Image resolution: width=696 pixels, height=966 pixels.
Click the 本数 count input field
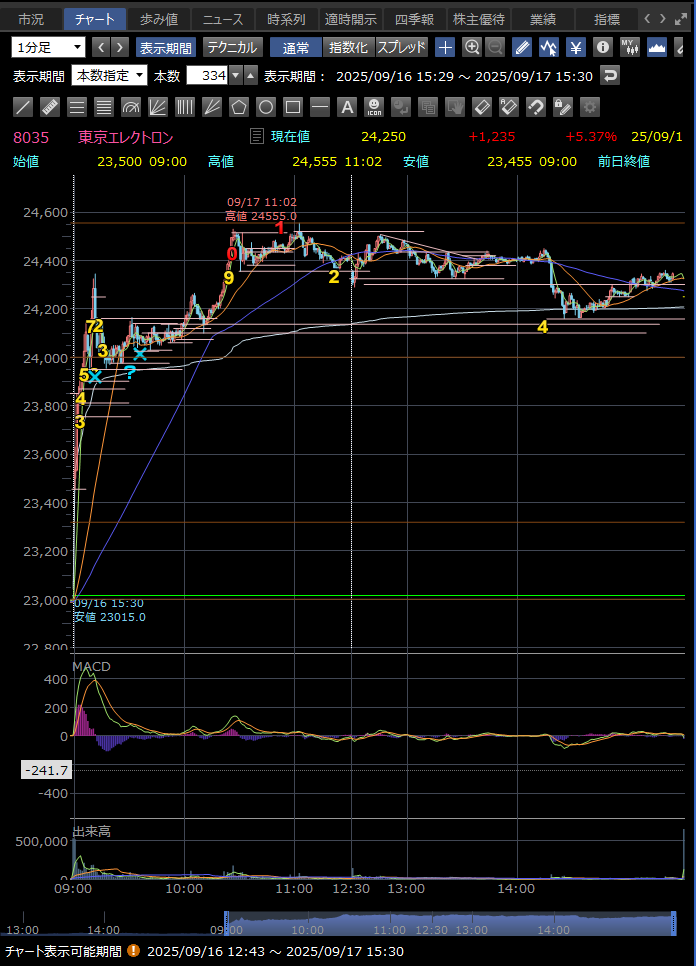pos(207,75)
